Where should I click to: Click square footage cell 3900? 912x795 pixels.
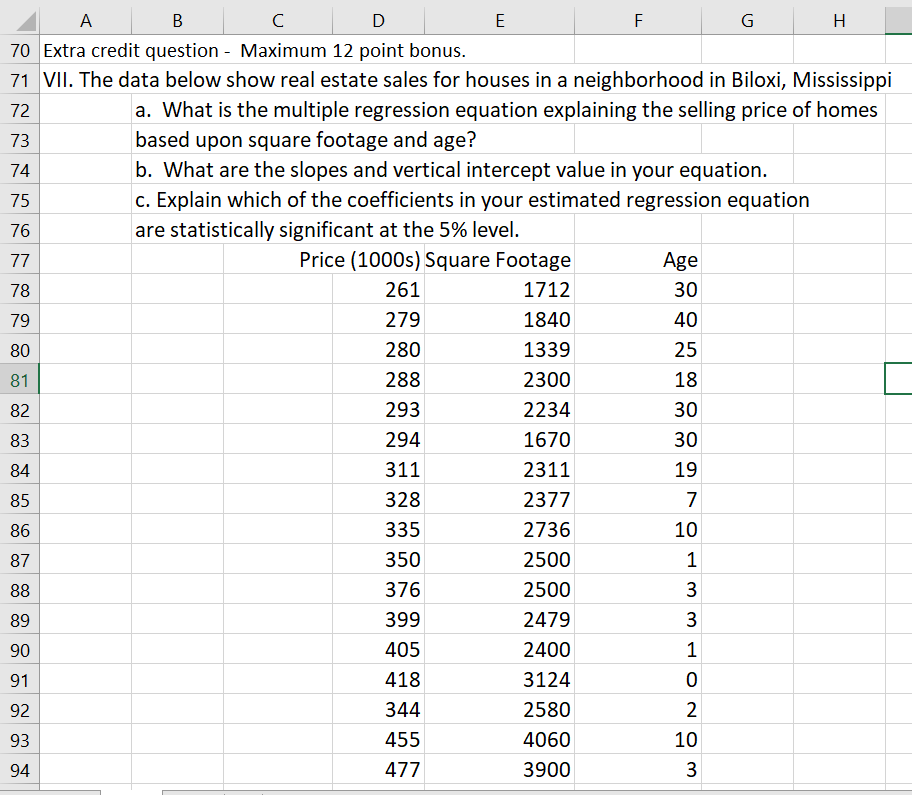(x=500, y=769)
